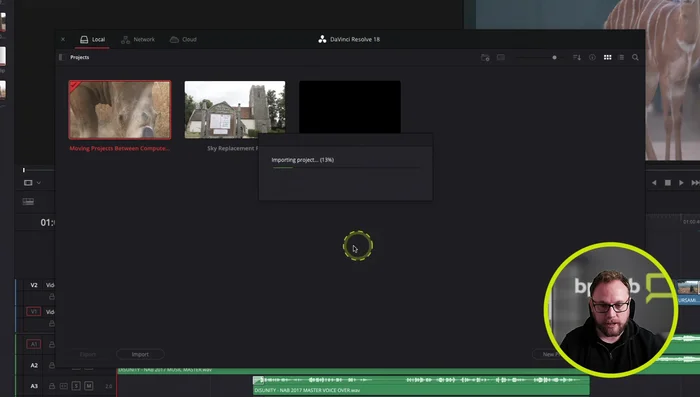Screen dimensions: 700x397
Task: Select the V2 track header
Action: 34,285
